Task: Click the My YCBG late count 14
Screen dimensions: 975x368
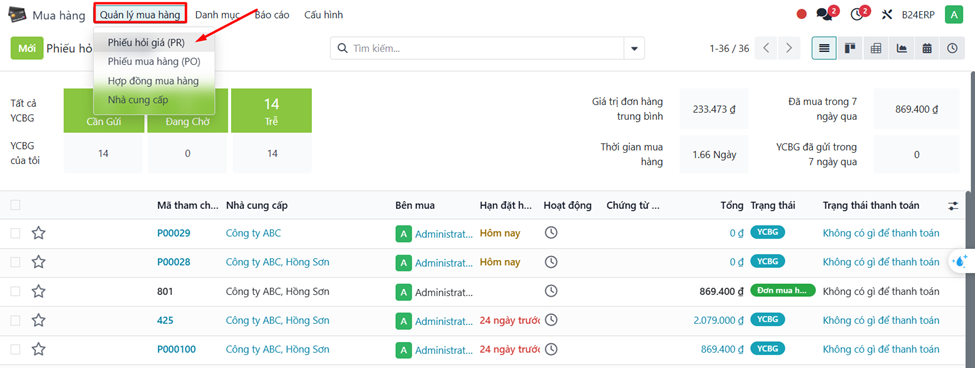Action: pos(272,154)
